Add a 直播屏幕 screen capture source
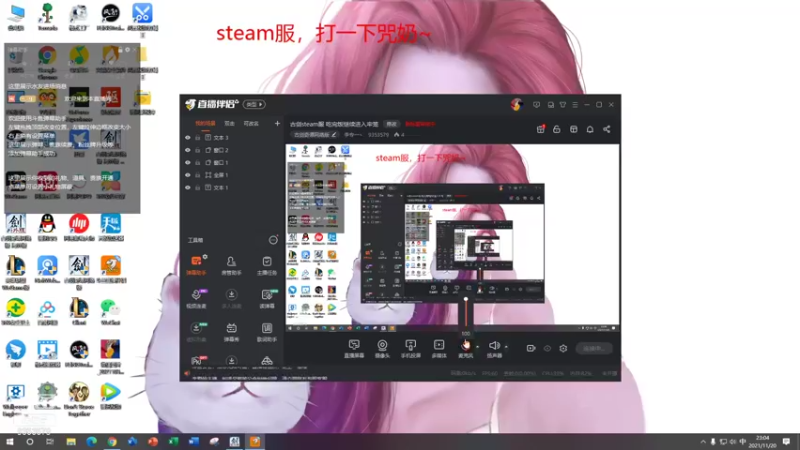The height and width of the screenshot is (450, 800). pos(354,349)
